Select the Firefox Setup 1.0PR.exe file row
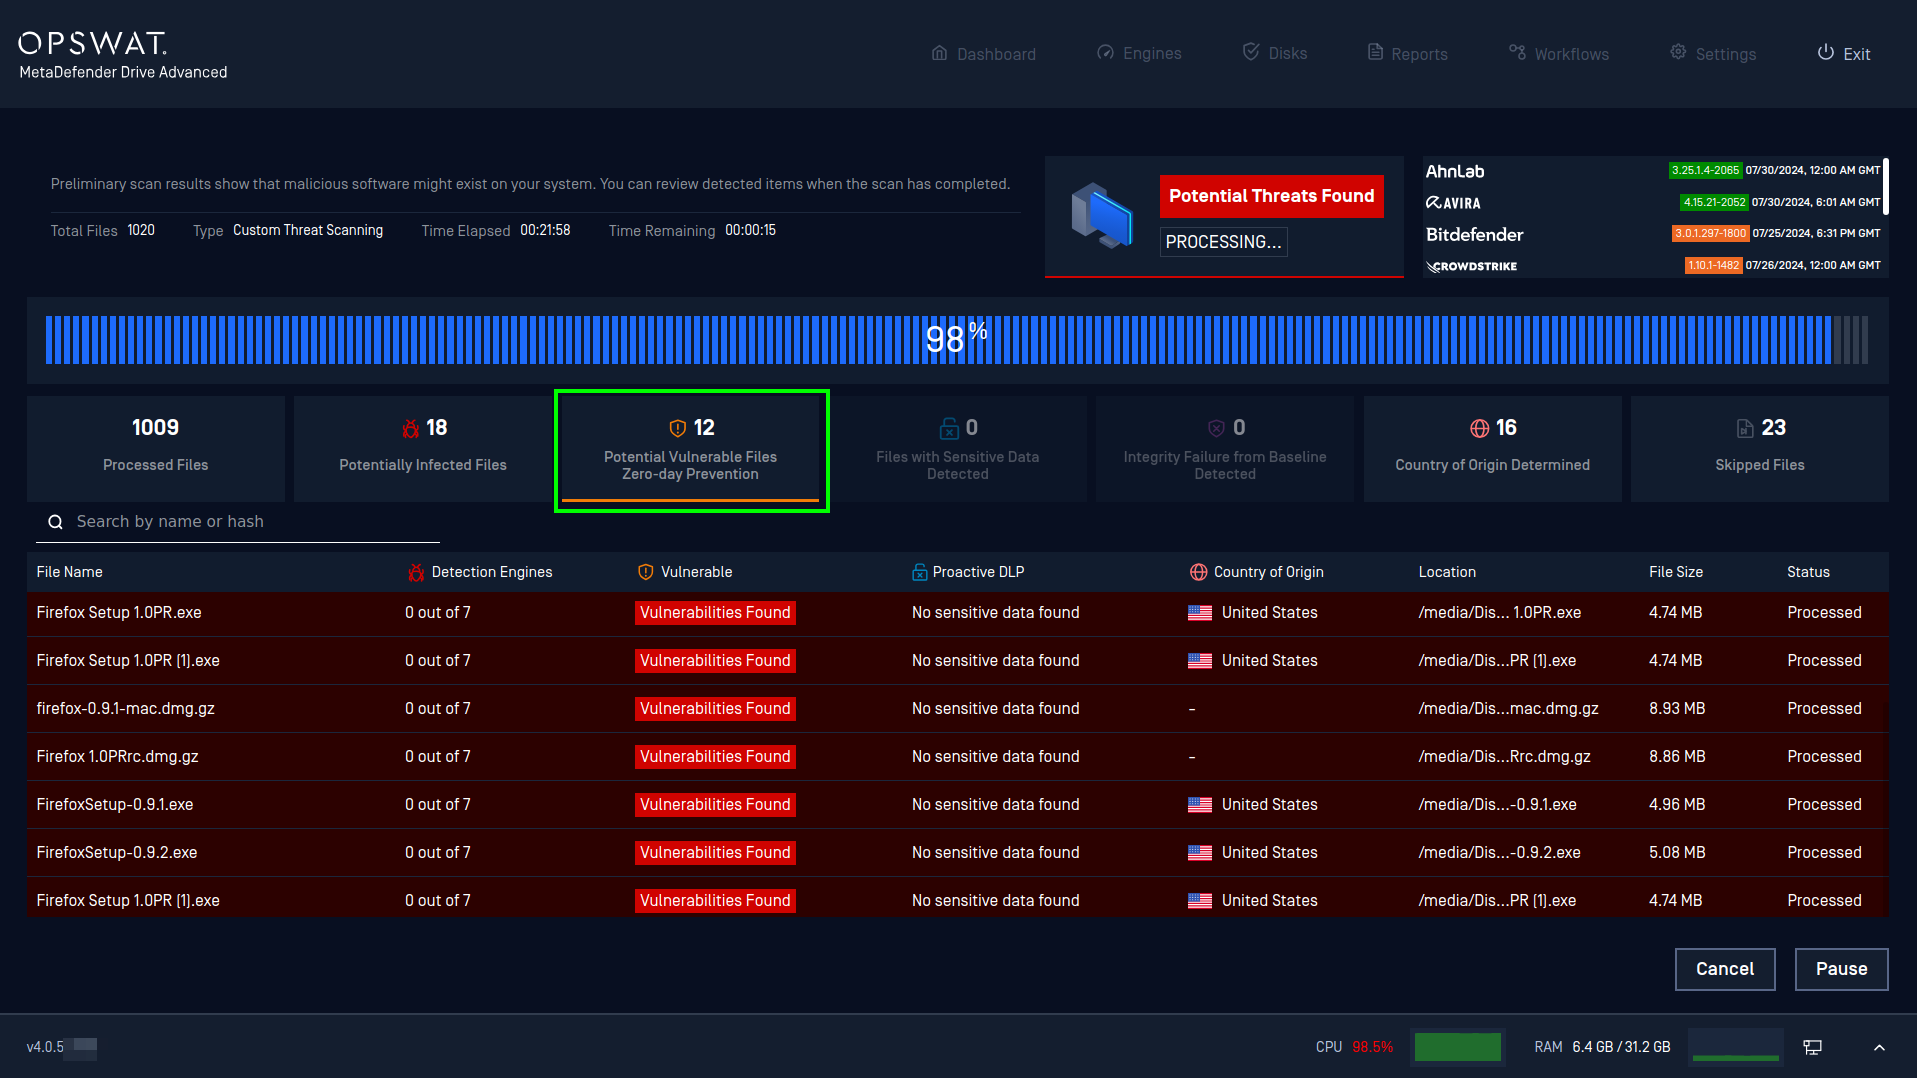This screenshot has height=1078, width=1917. [x=957, y=613]
